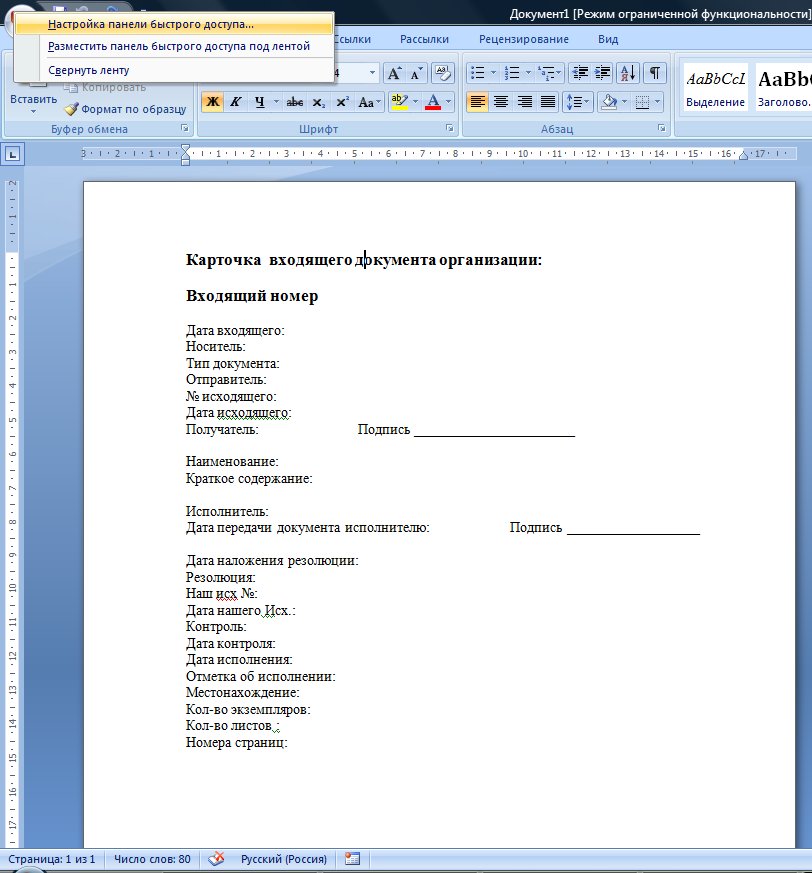812x873 pixels.
Task: Toggle bold formatting (Ж)
Action: click(x=212, y=102)
